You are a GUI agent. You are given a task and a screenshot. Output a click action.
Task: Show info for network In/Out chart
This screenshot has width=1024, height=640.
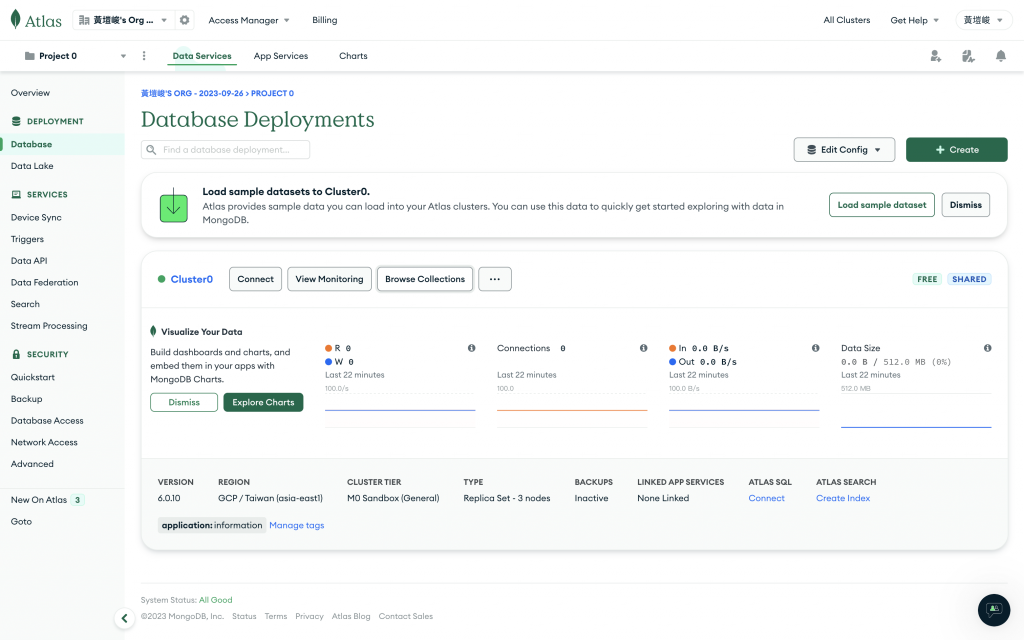(816, 348)
